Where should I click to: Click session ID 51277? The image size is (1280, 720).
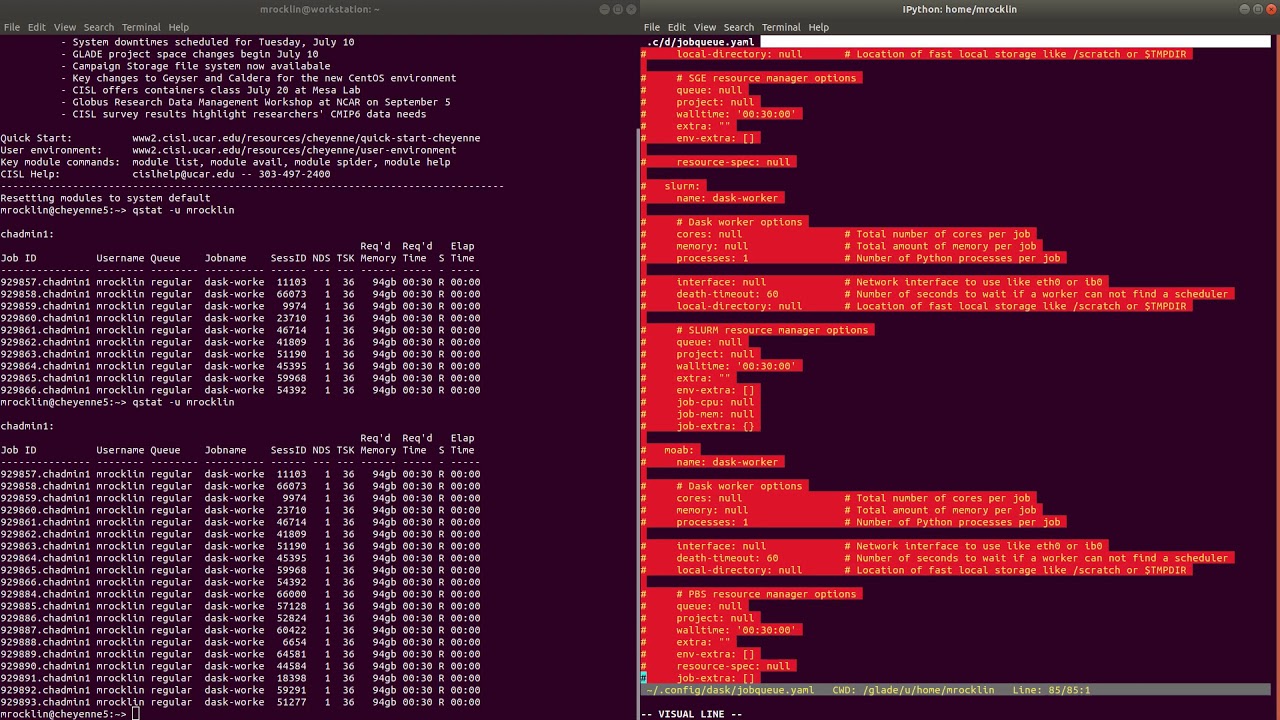tap(291, 702)
